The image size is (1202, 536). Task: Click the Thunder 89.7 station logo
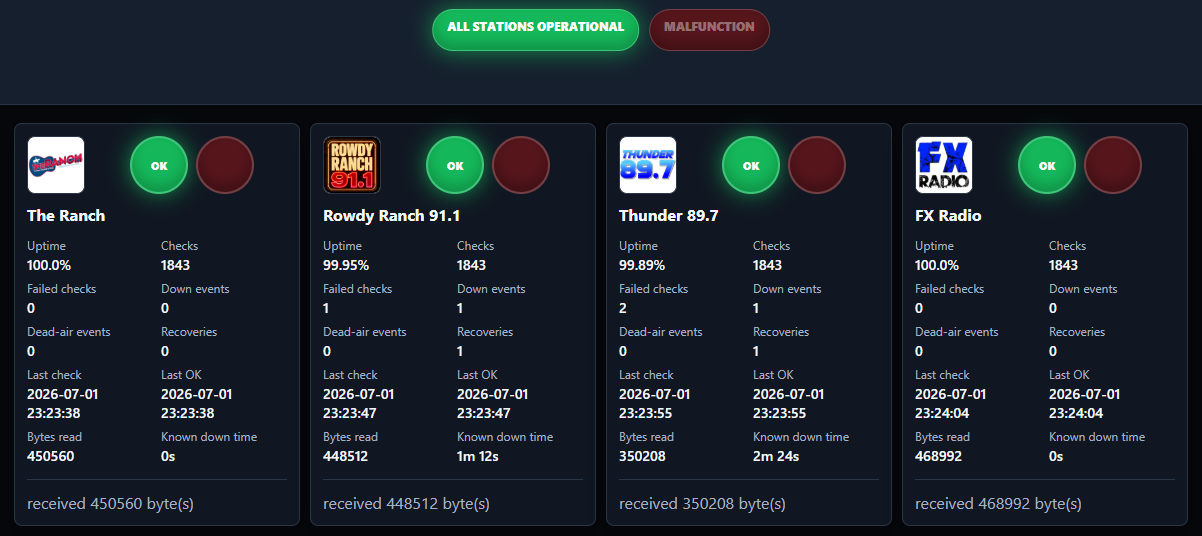[648, 165]
